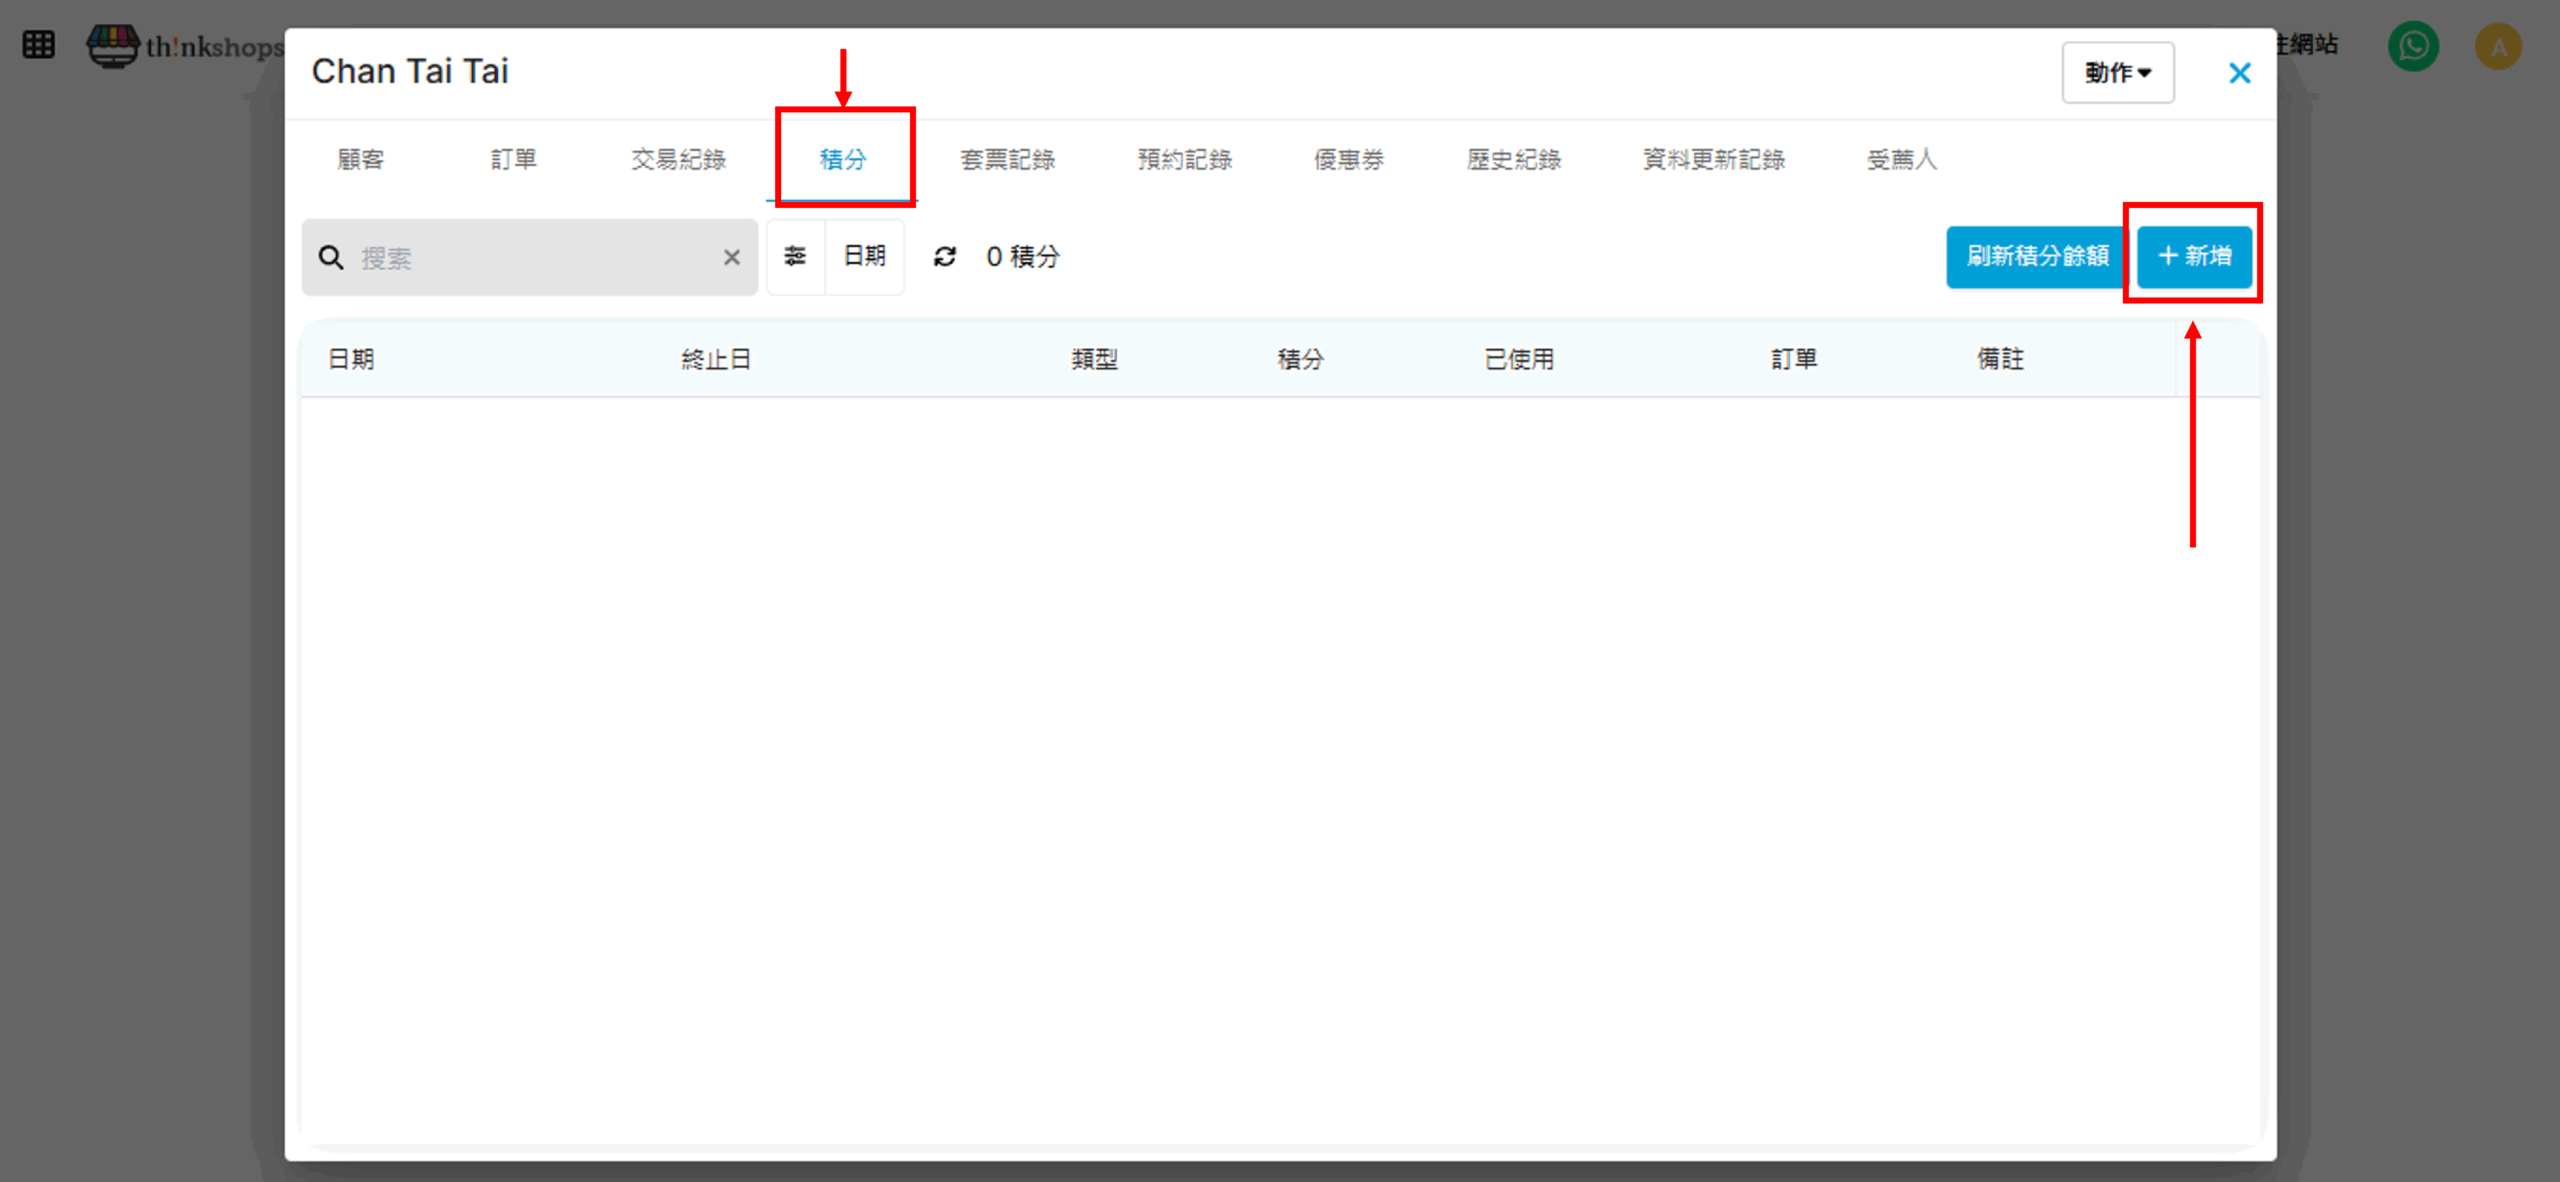Click the 刷新積分餘額 button
The height and width of the screenshot is (1182, 2560).
(x=2036, y=257)
